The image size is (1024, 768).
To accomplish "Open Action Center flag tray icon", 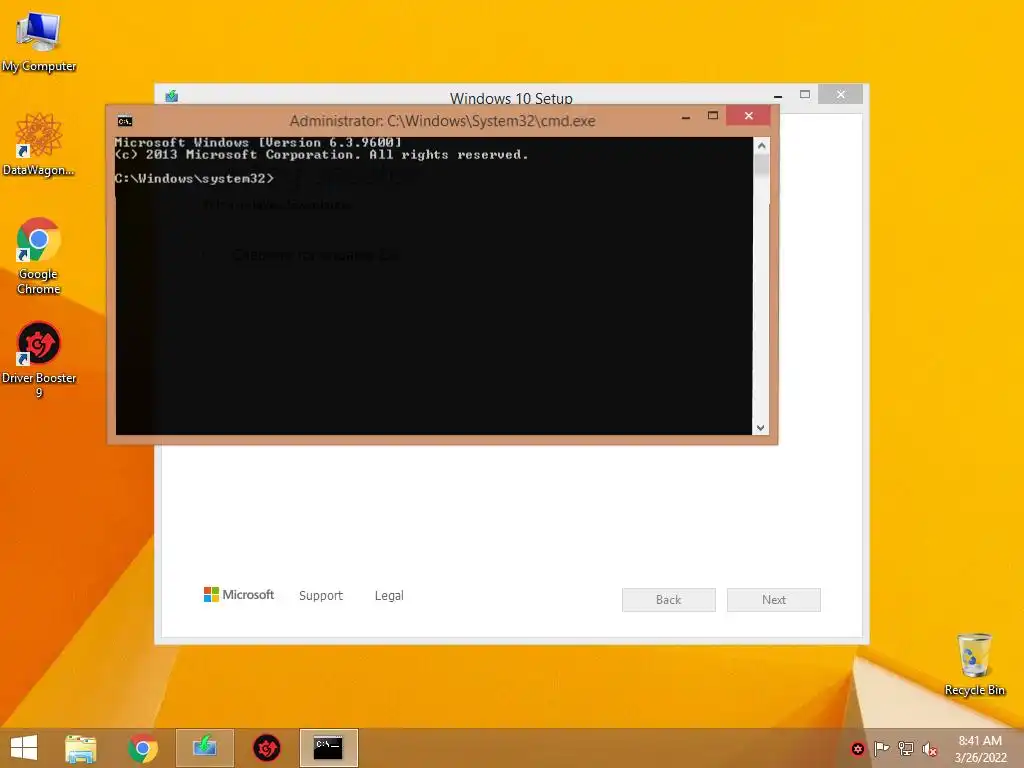I will pos(882,749).
